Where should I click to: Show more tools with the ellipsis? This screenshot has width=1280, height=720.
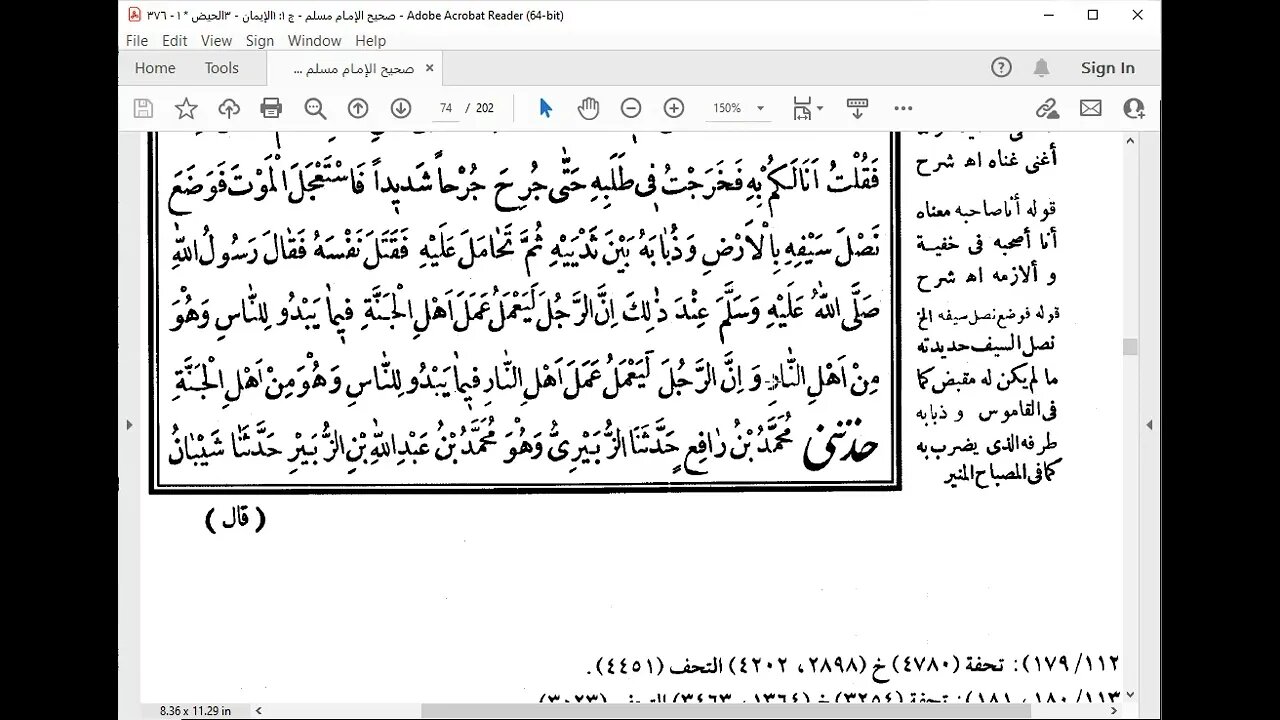[x=903, y=108]
